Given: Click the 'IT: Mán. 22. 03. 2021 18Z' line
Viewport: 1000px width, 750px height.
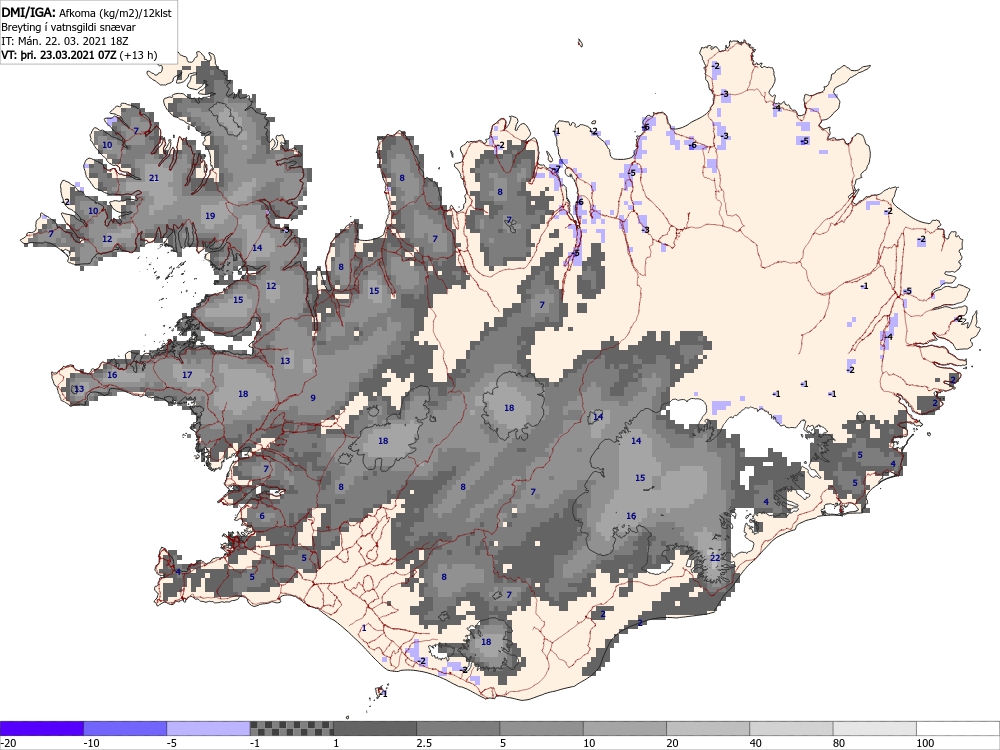Looking at the screenshot, I should [x=65, y=41].
